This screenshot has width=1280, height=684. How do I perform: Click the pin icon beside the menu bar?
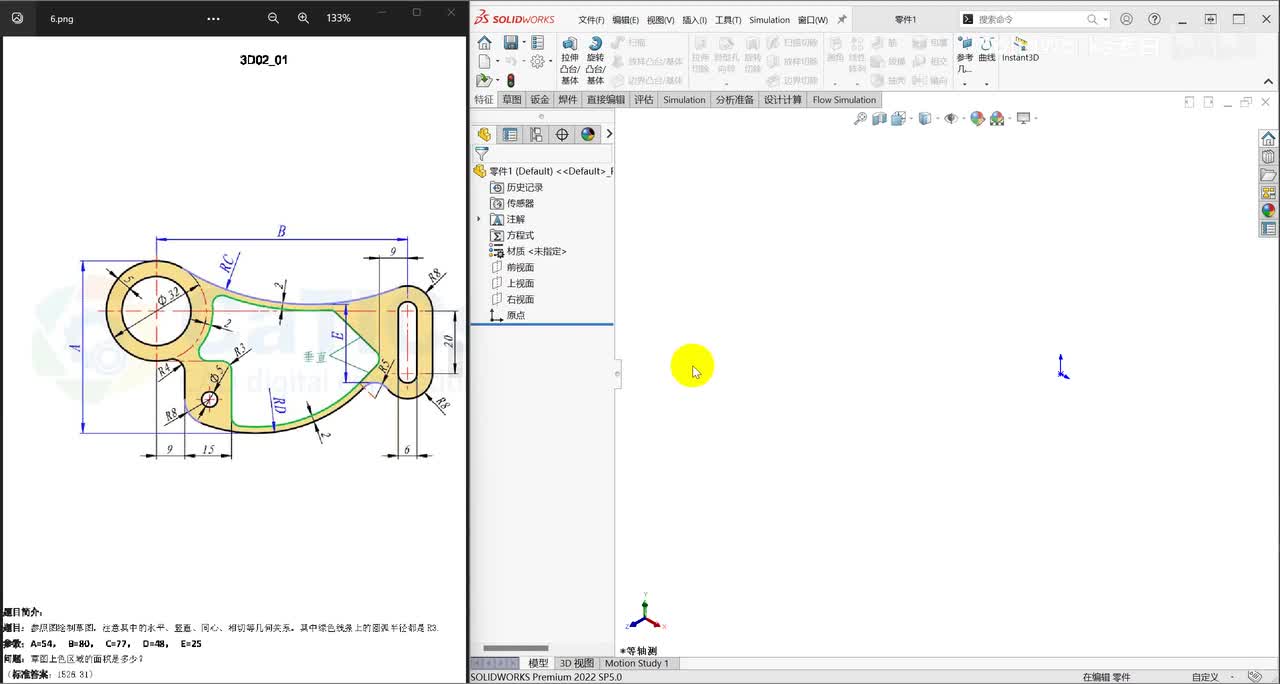tap(842, 19)
